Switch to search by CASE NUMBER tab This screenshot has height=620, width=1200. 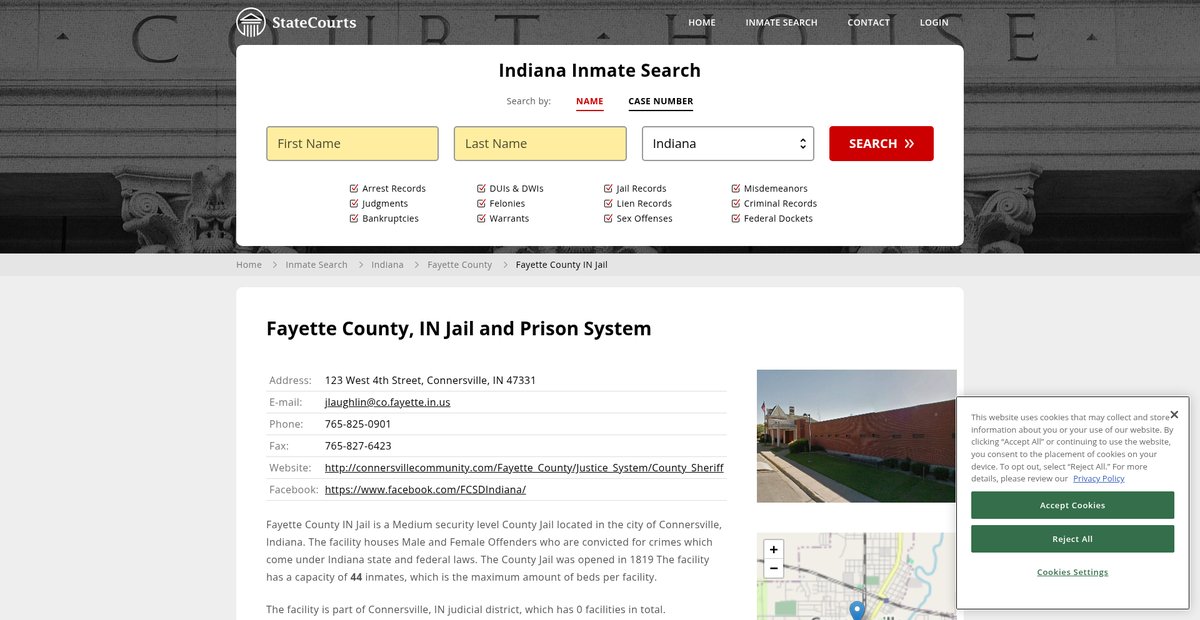661,101
